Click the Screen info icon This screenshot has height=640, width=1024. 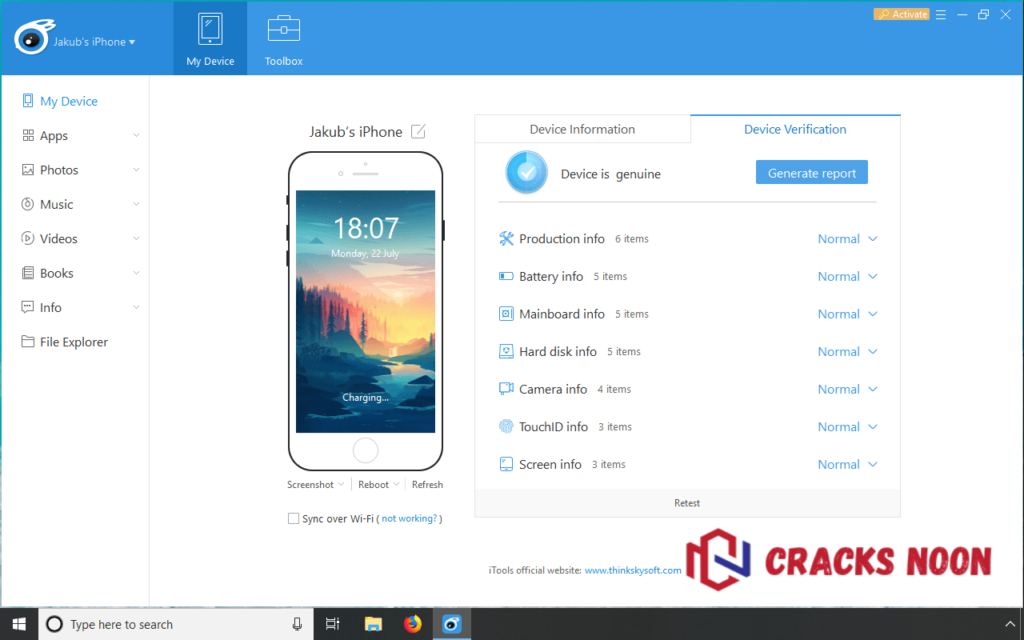pyautogui.click(x=506, y=464)
